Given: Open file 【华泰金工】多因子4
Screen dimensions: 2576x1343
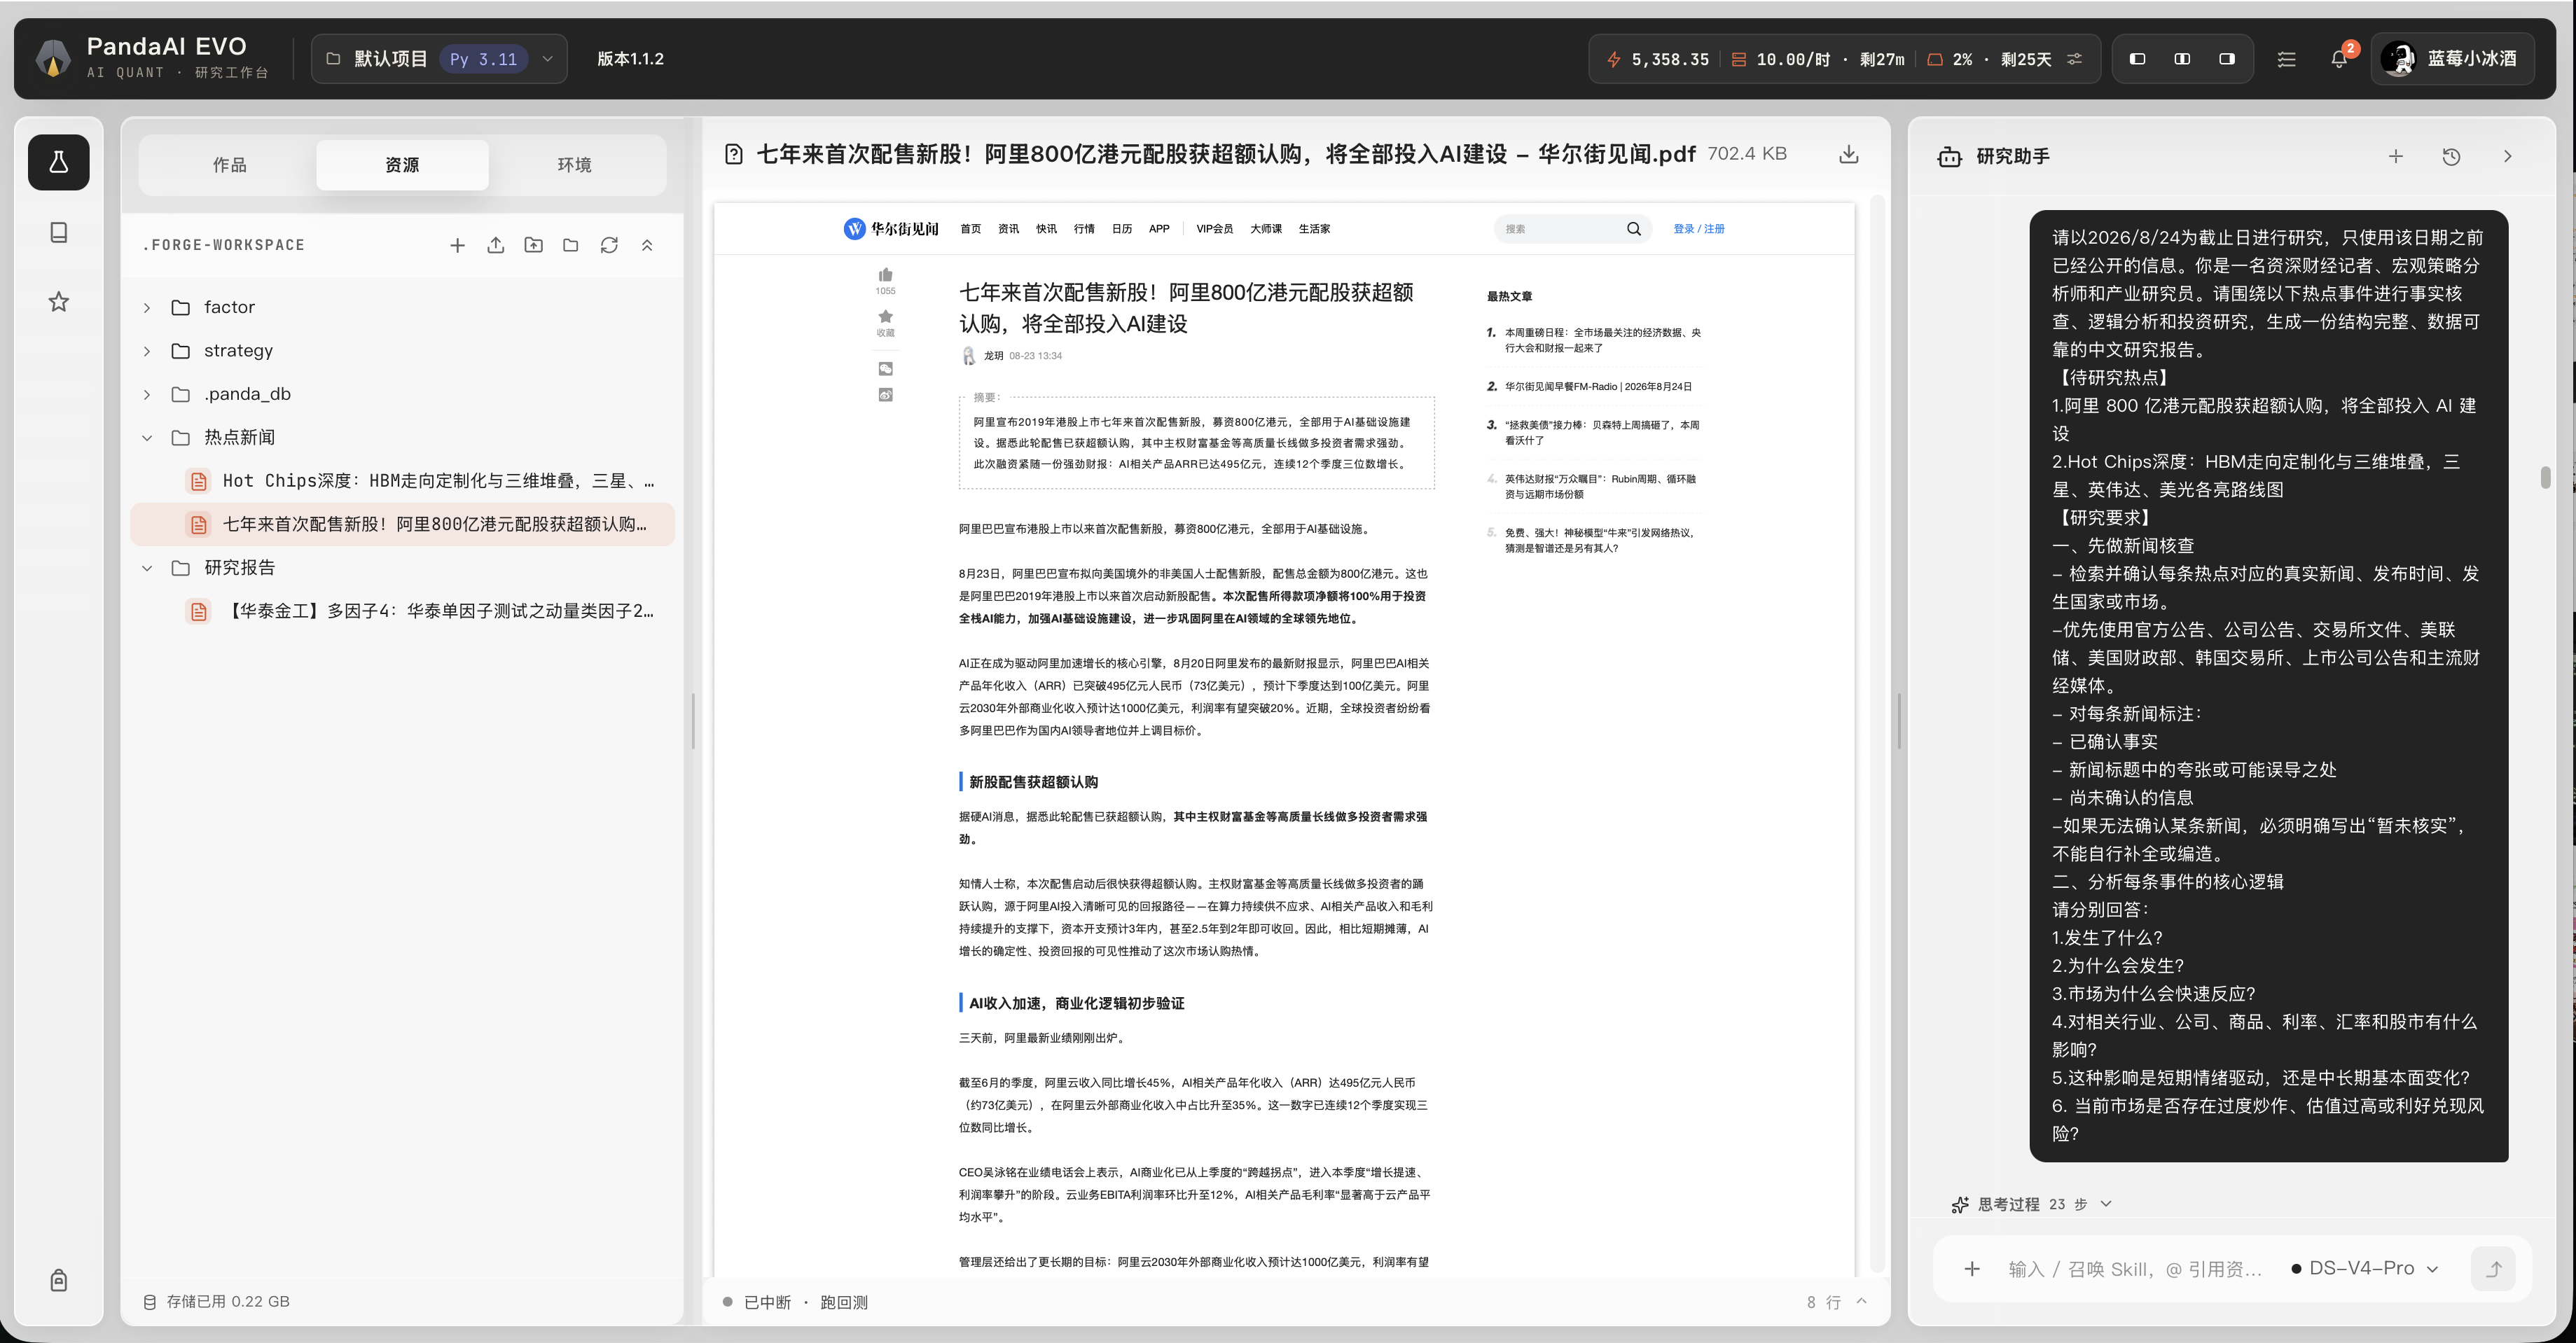Looking at the screenshot, I should [x=402, y=611].
